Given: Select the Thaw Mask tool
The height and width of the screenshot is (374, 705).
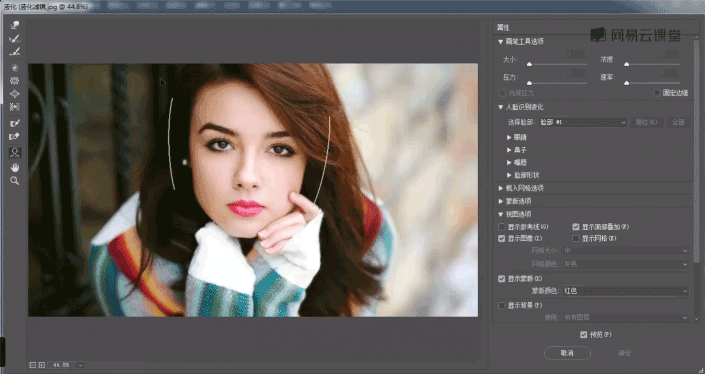Looking at the screenshot, I should click(x=15, y=137).
